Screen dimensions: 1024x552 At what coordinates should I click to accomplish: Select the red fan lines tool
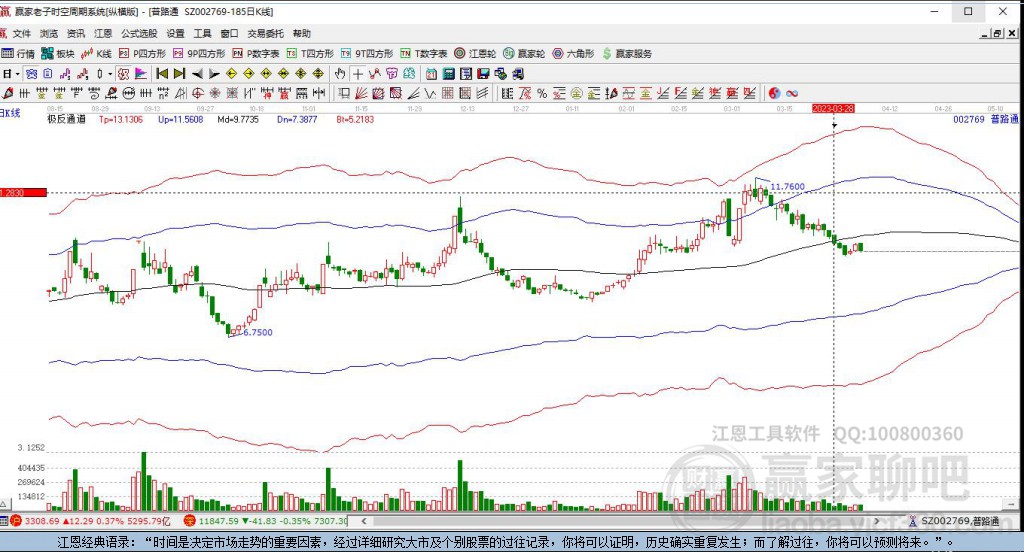tap(360, 93)
